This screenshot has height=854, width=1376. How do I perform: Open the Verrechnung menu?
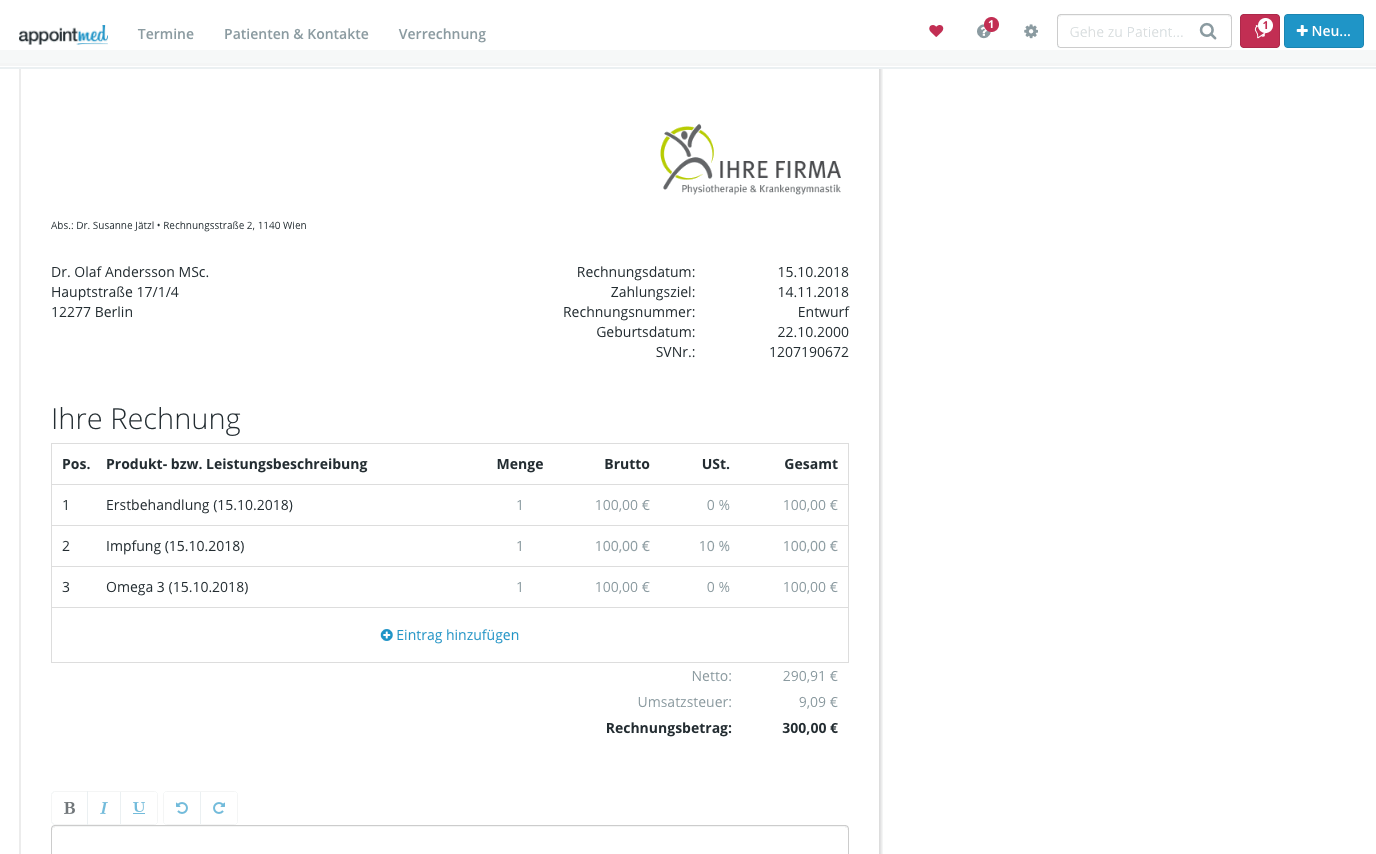coord(442,34)
